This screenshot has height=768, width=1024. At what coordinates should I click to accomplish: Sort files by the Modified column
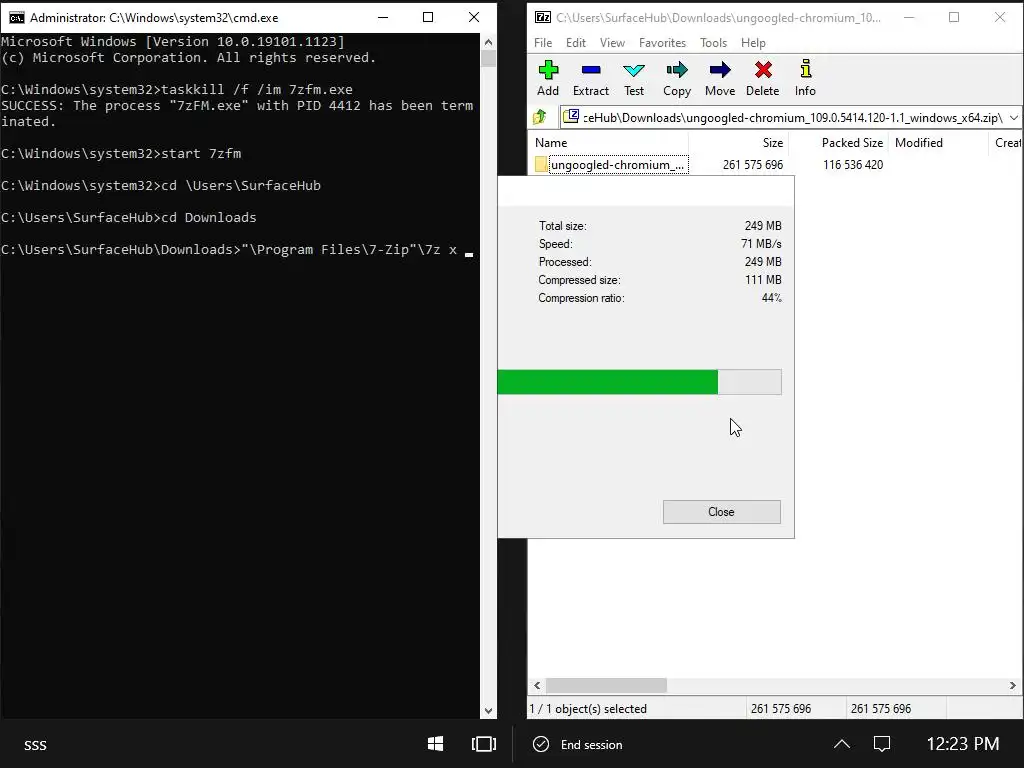939,142
